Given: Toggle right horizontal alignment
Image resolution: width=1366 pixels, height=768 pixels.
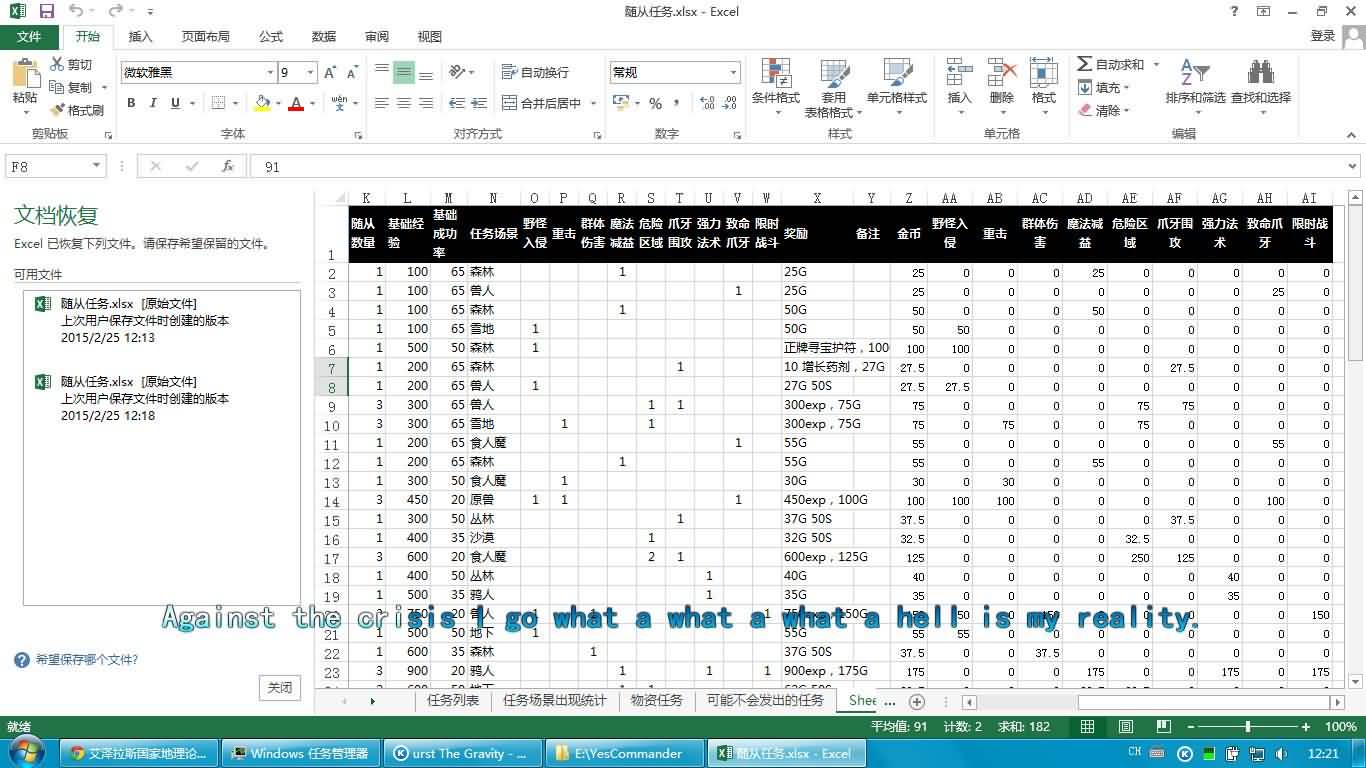Looking at the screenshot, I should coord(426,103).
